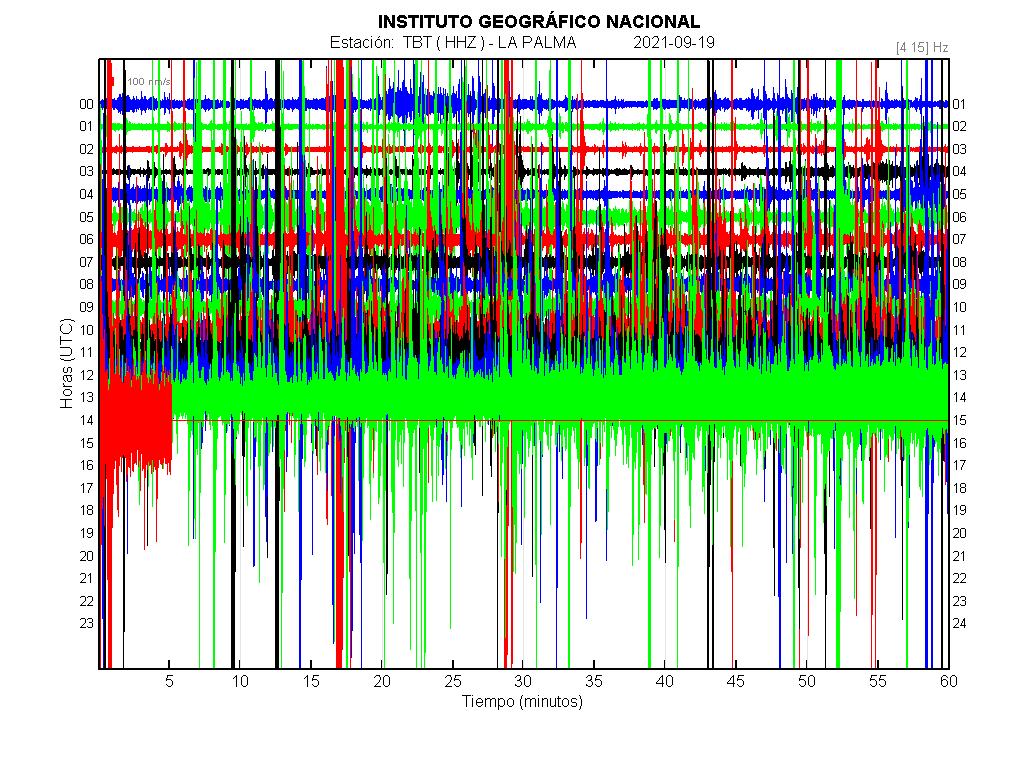Click minute tick 15 on the time axis
Image resolution: width=1025 pixels, height=768 pixels.
coord(311,681)
